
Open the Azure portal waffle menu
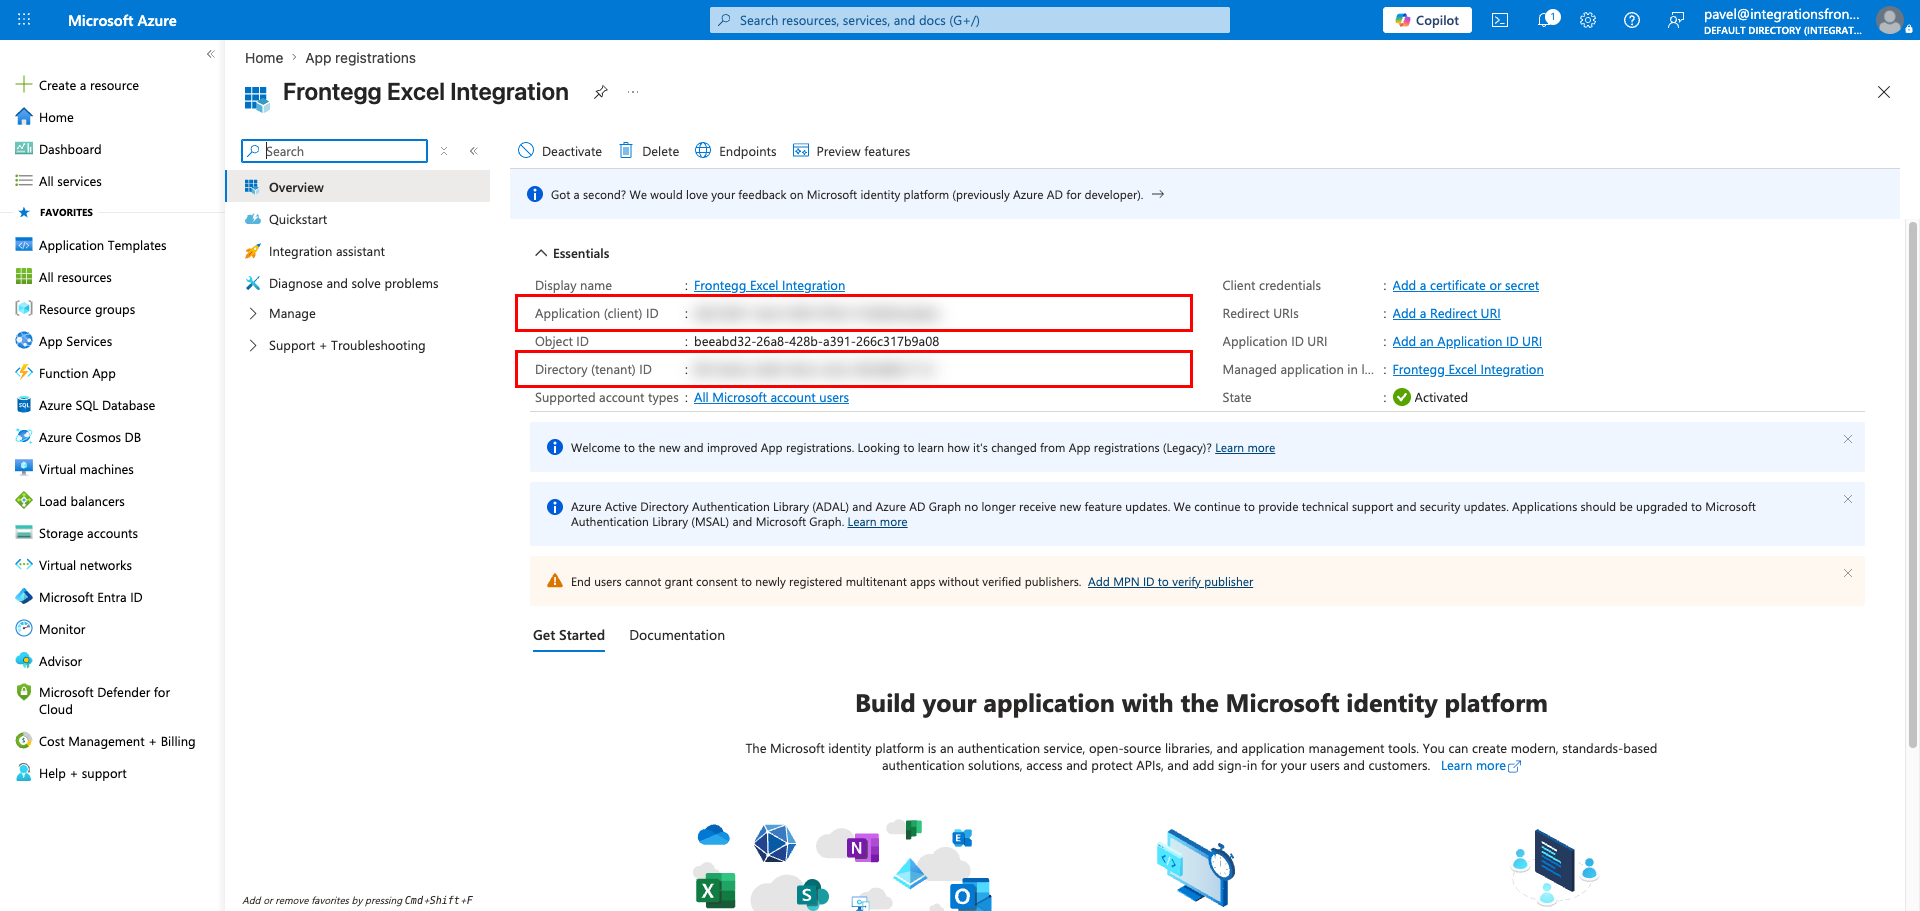pyautogui.click(x=24, y=20)
